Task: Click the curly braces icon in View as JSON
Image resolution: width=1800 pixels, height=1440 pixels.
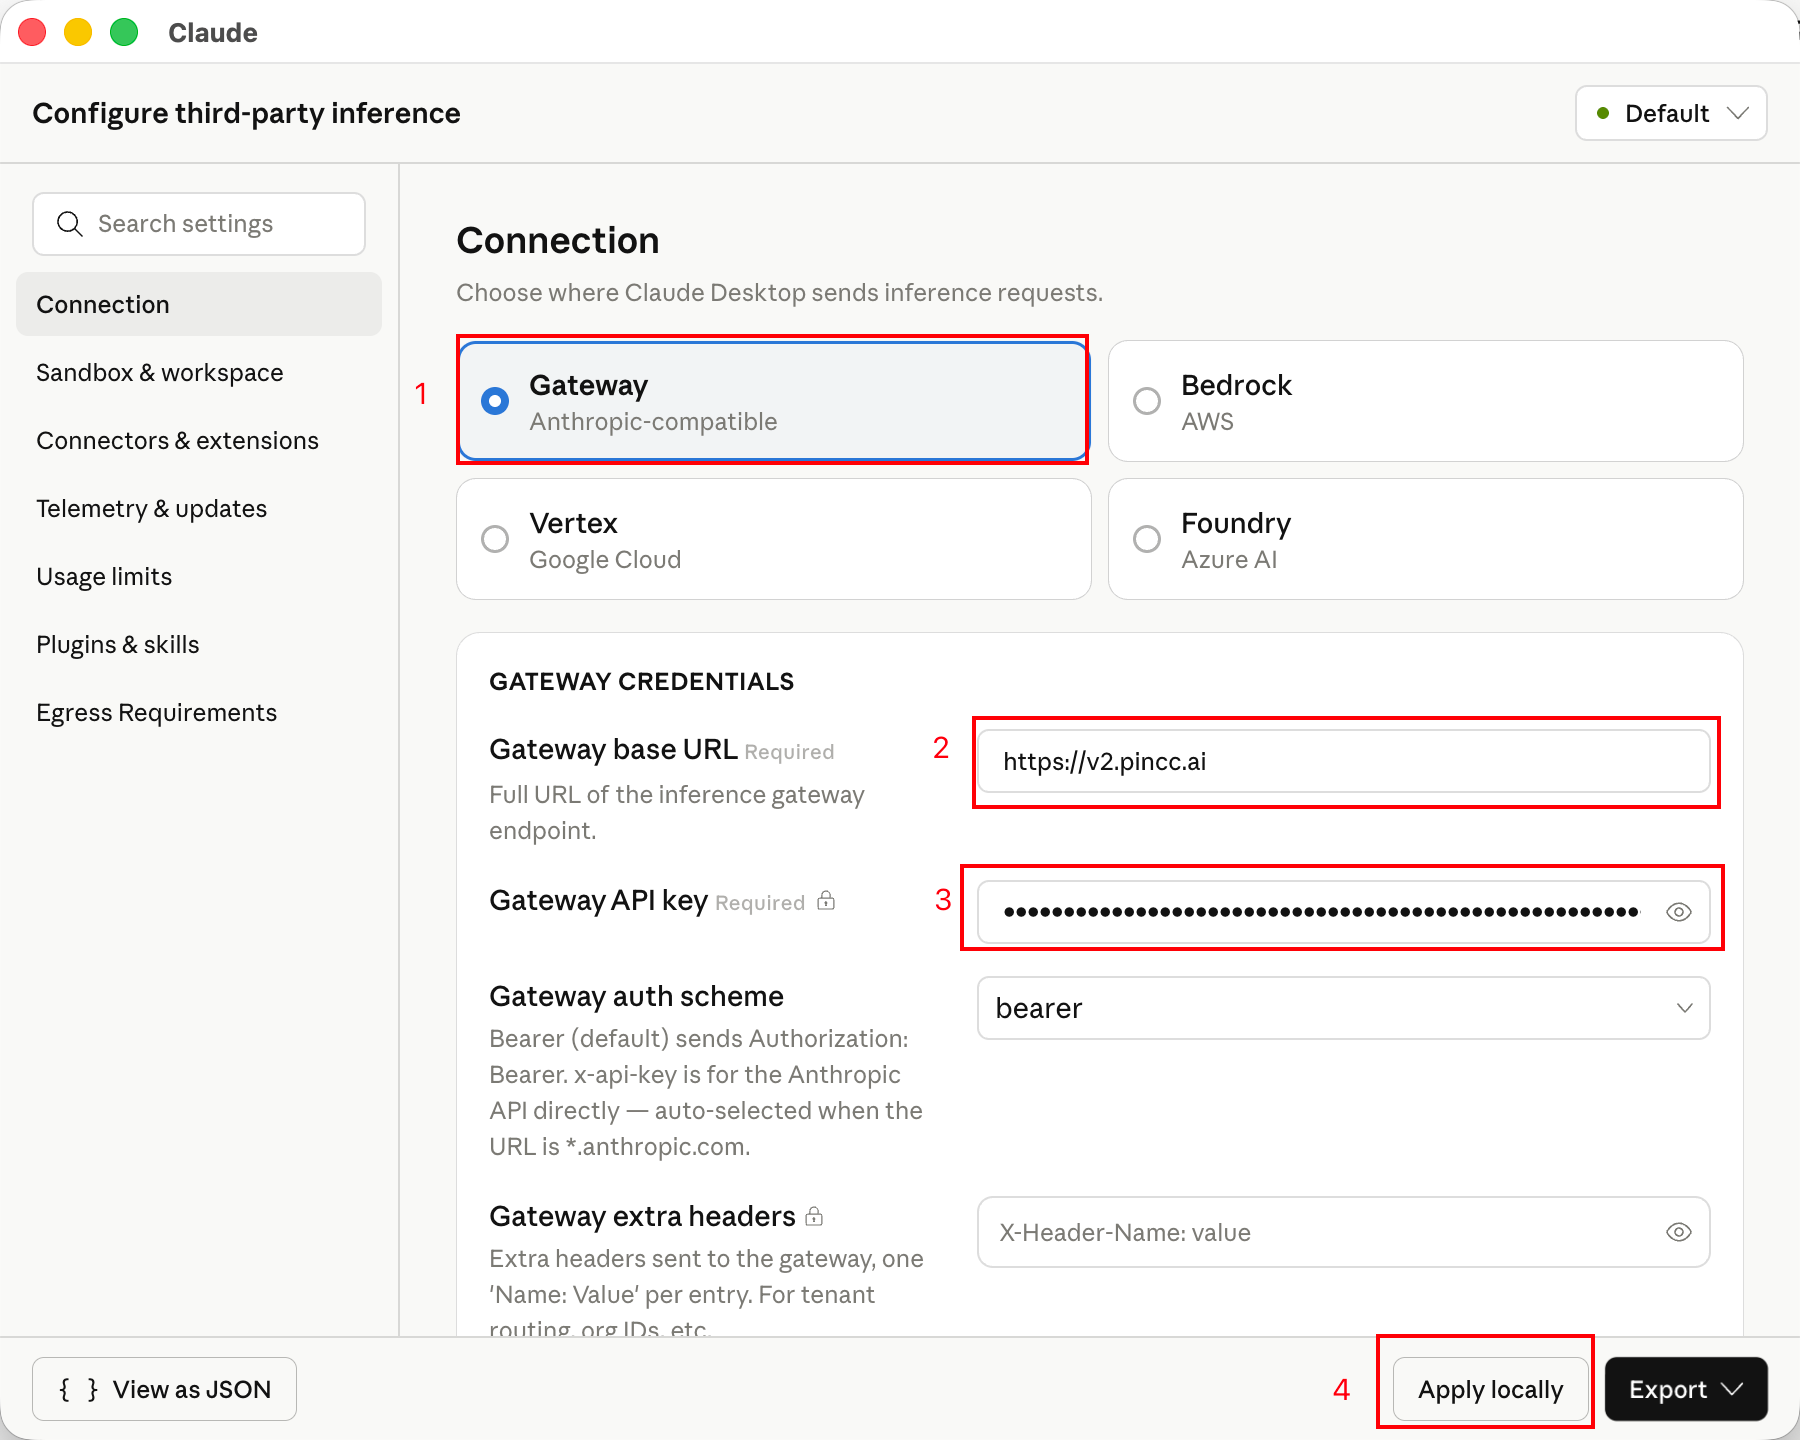Action: (78, 1389)
